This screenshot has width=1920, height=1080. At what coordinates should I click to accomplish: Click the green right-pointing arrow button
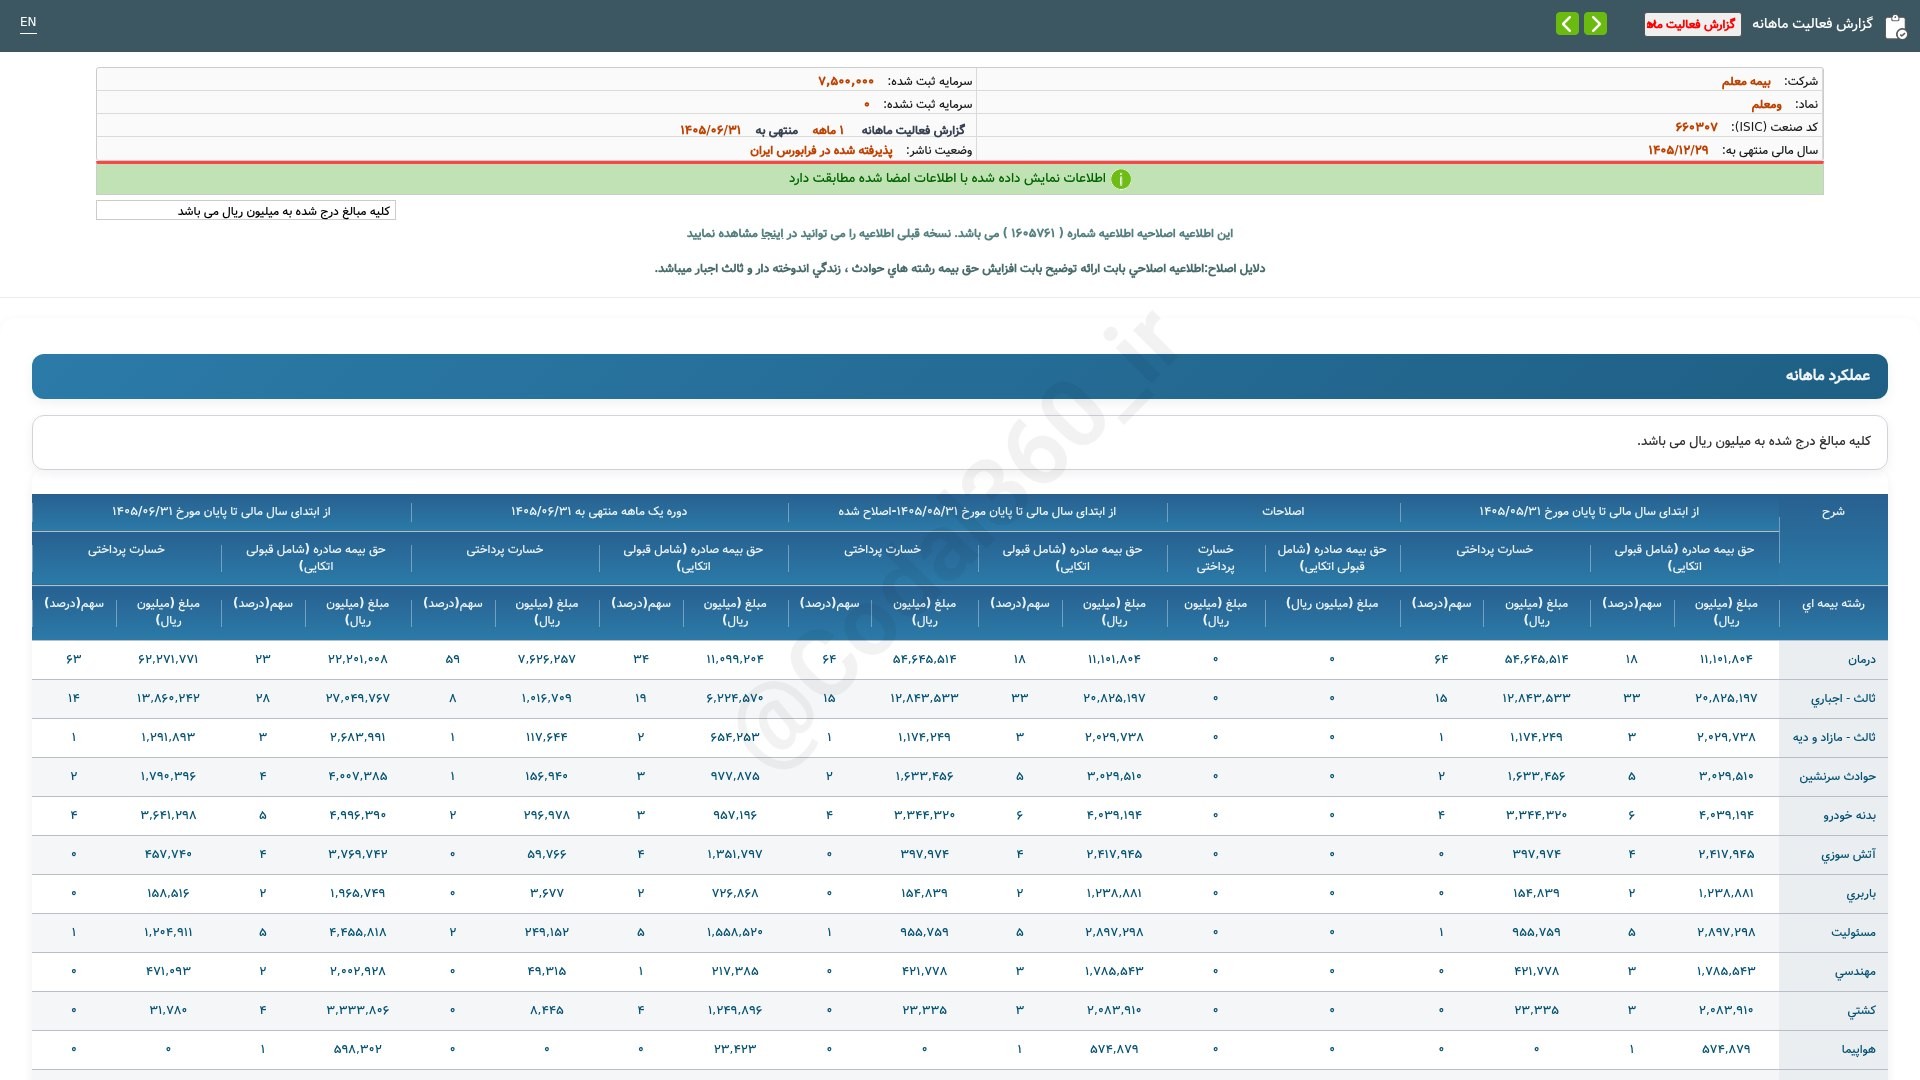pos(1595,23)
